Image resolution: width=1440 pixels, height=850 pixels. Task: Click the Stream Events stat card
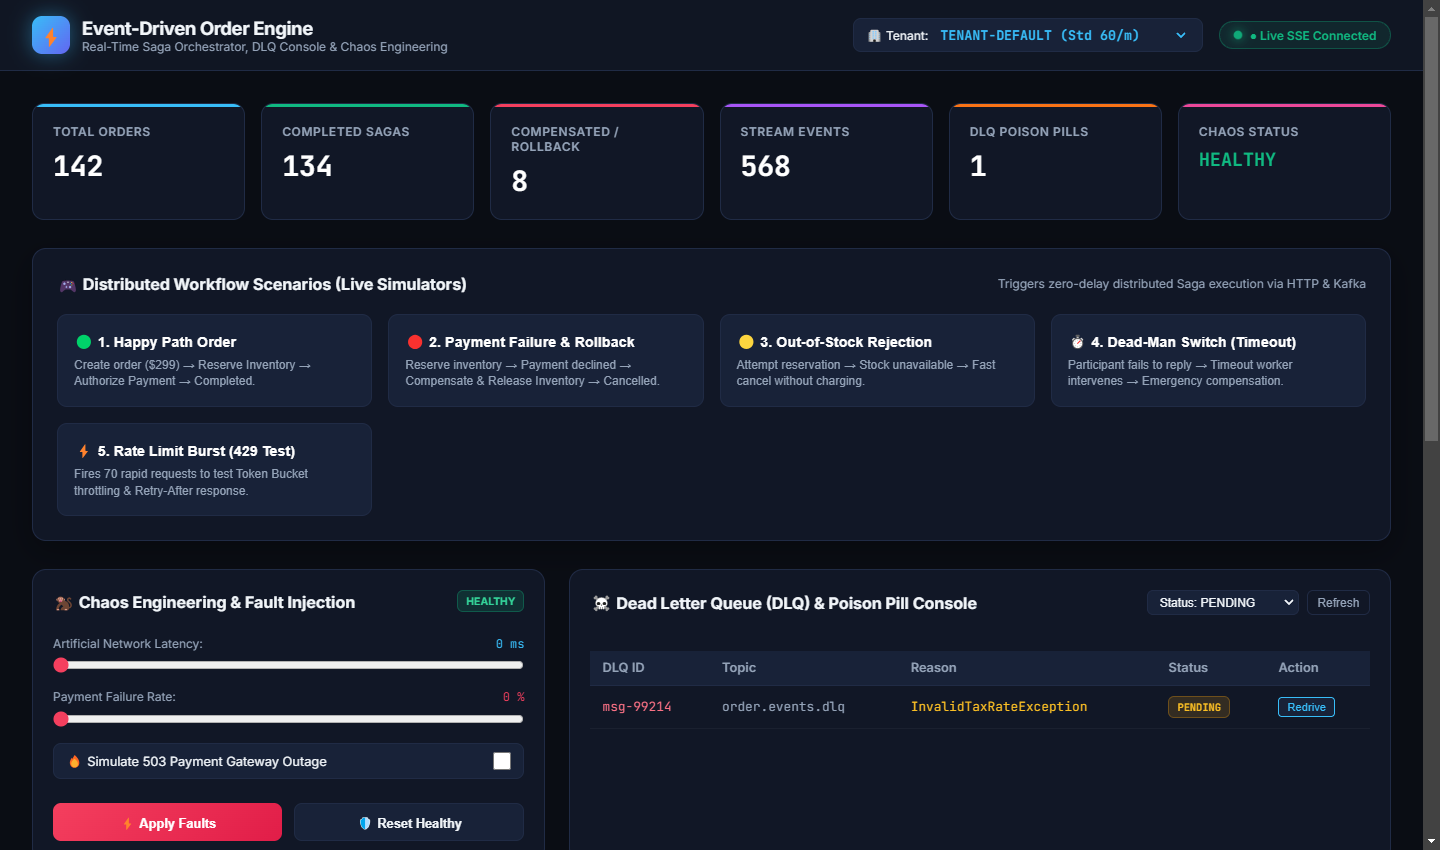coord(826,161)
